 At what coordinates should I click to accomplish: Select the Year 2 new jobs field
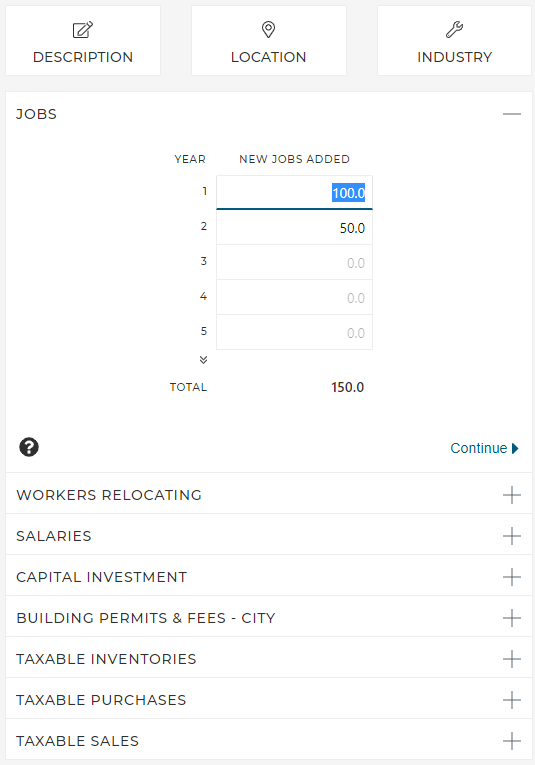295,228
